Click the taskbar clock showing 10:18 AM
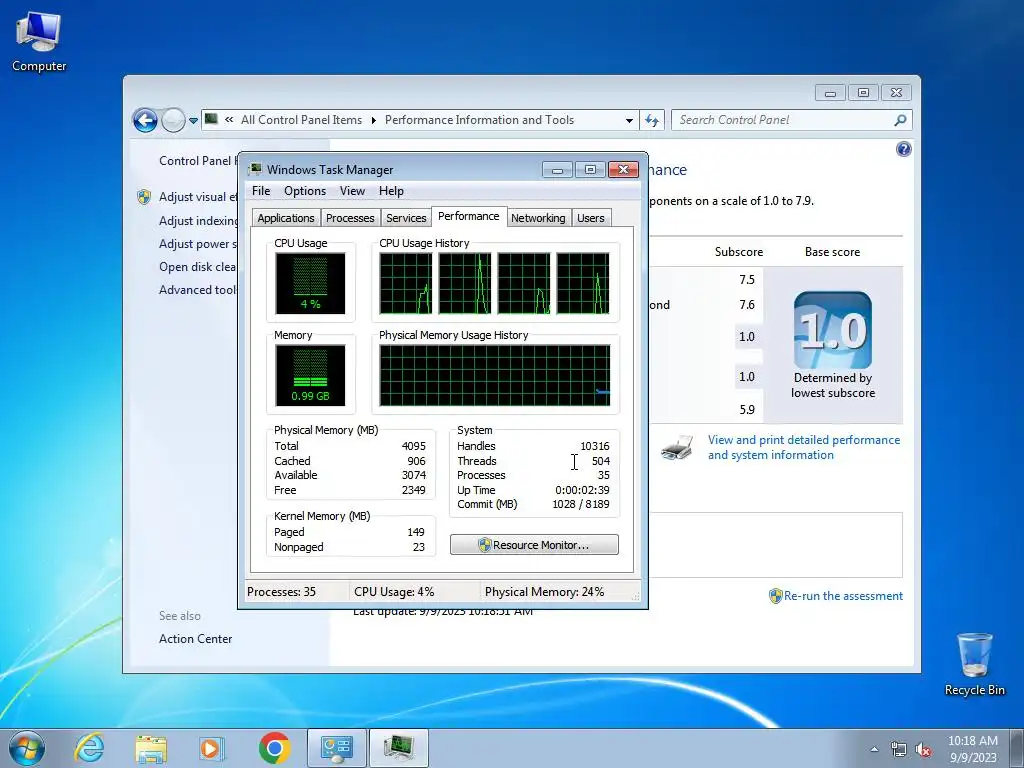This screenshot has width=1024, height=768. click(x=972, y=749)
